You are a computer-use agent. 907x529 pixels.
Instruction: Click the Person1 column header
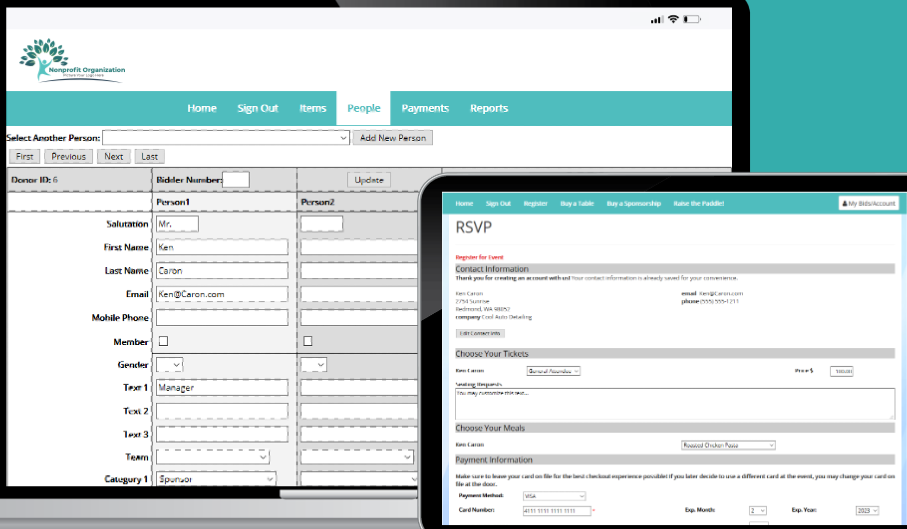tap(173, 202)
